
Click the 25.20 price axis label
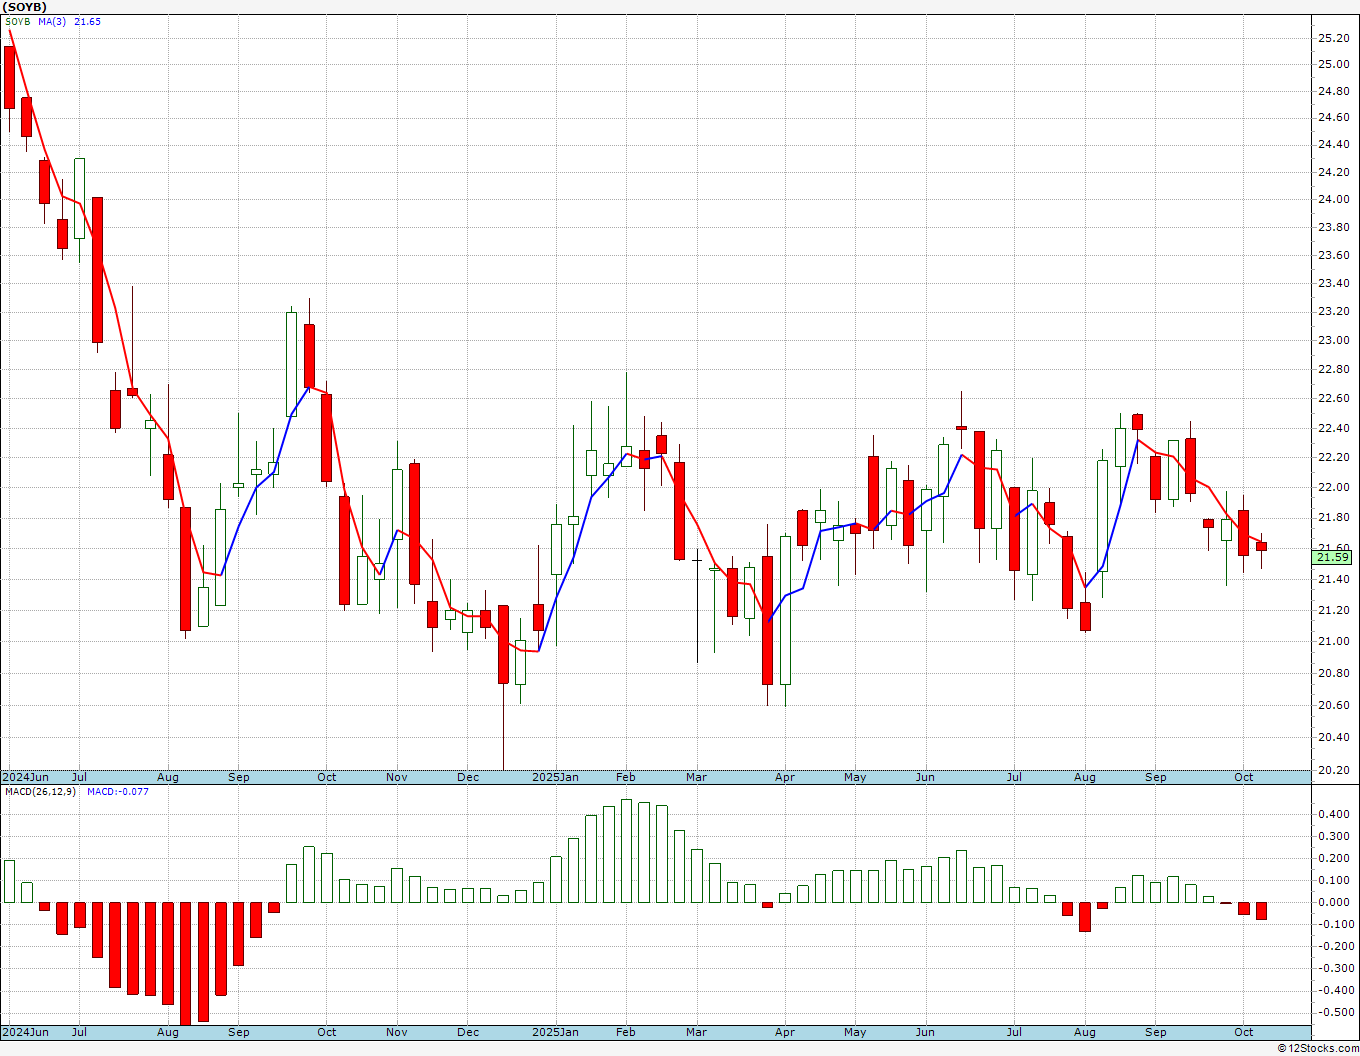1334,38
